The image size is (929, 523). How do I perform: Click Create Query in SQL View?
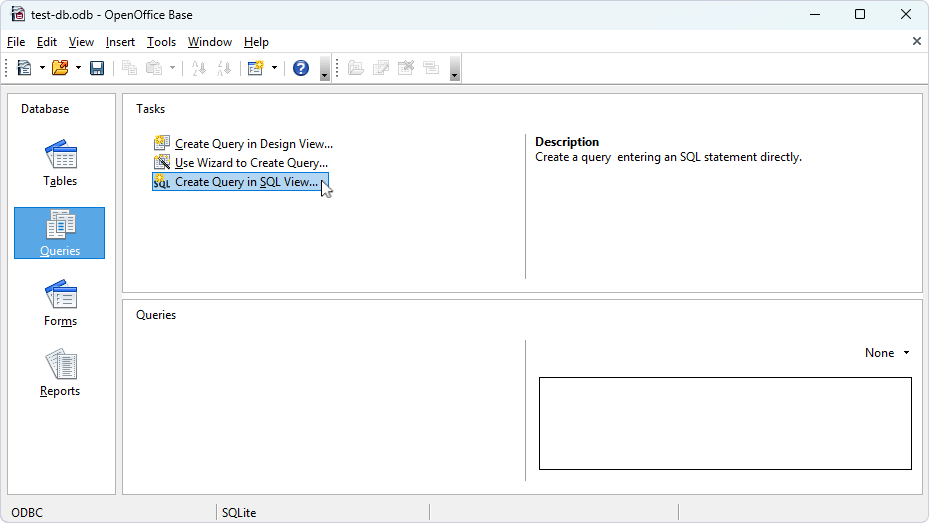241,182
